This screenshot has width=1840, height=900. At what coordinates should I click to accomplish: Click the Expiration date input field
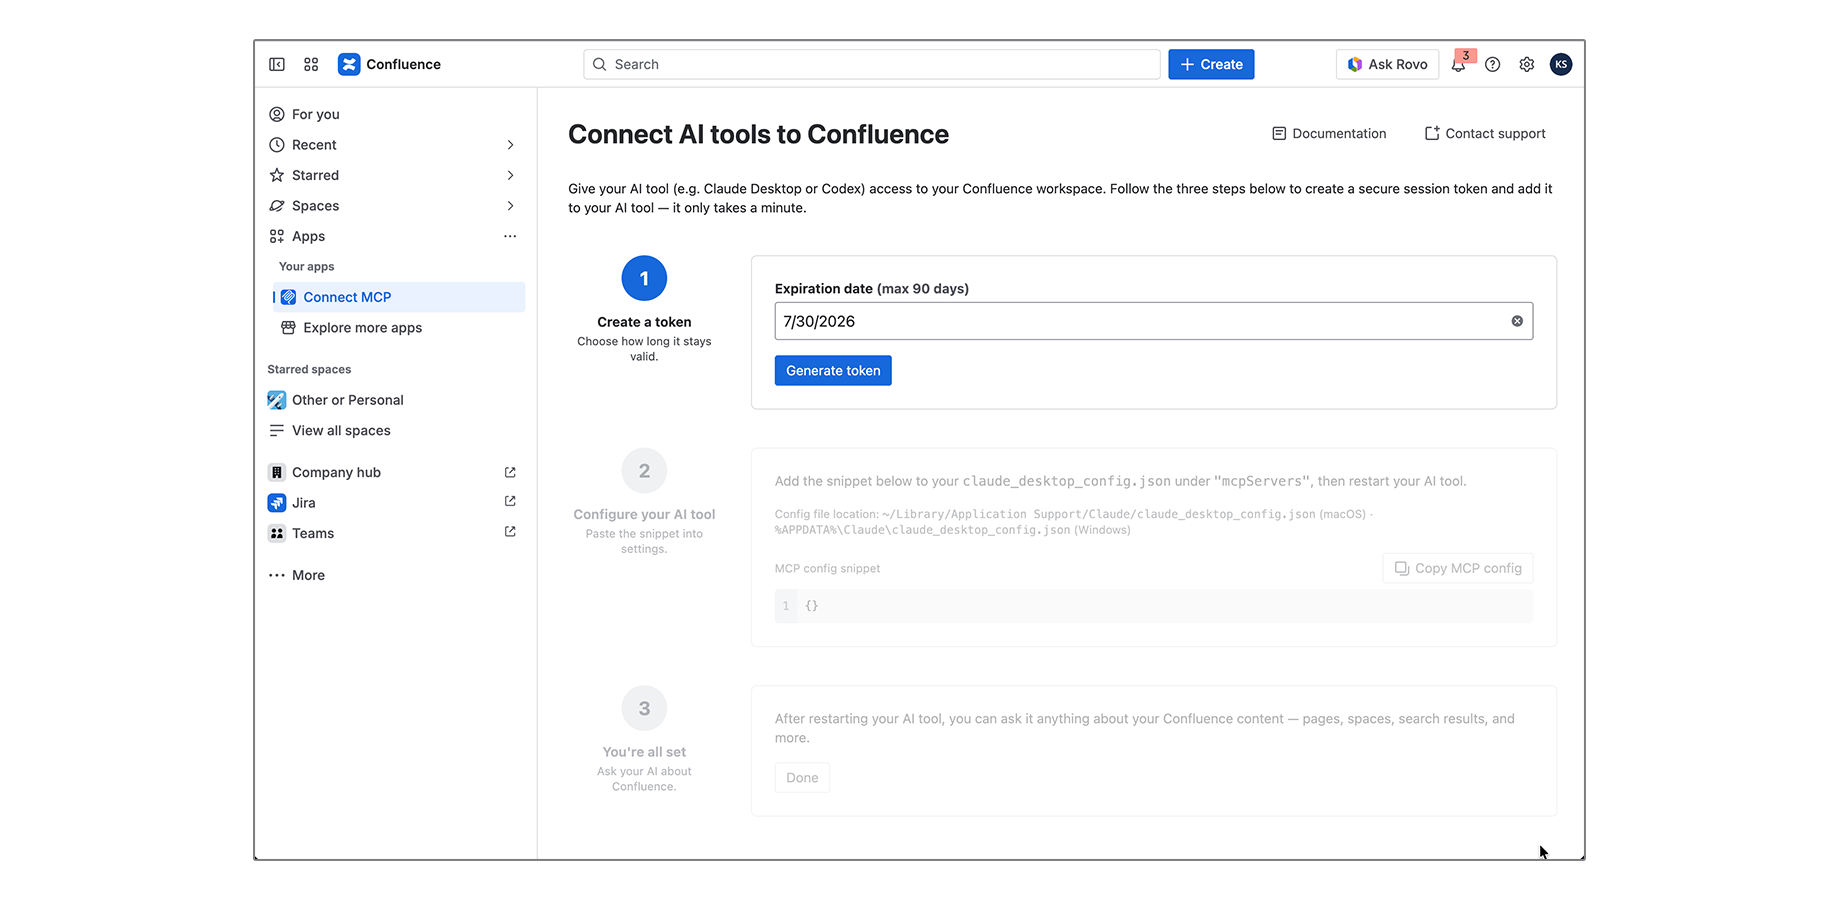[1153, 321]
